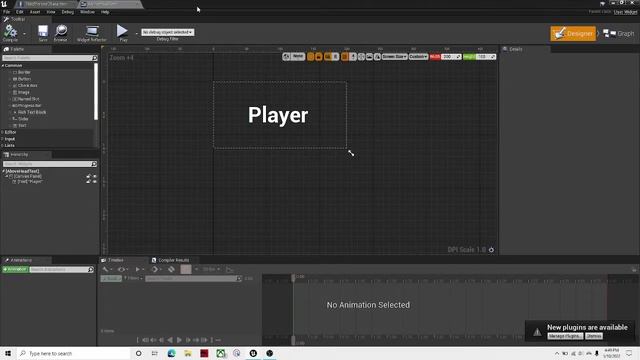The height and width of the screenshot is (360, 640).
Task: Open Screen Size dropdown in viewport
Action: coord(394,57)
